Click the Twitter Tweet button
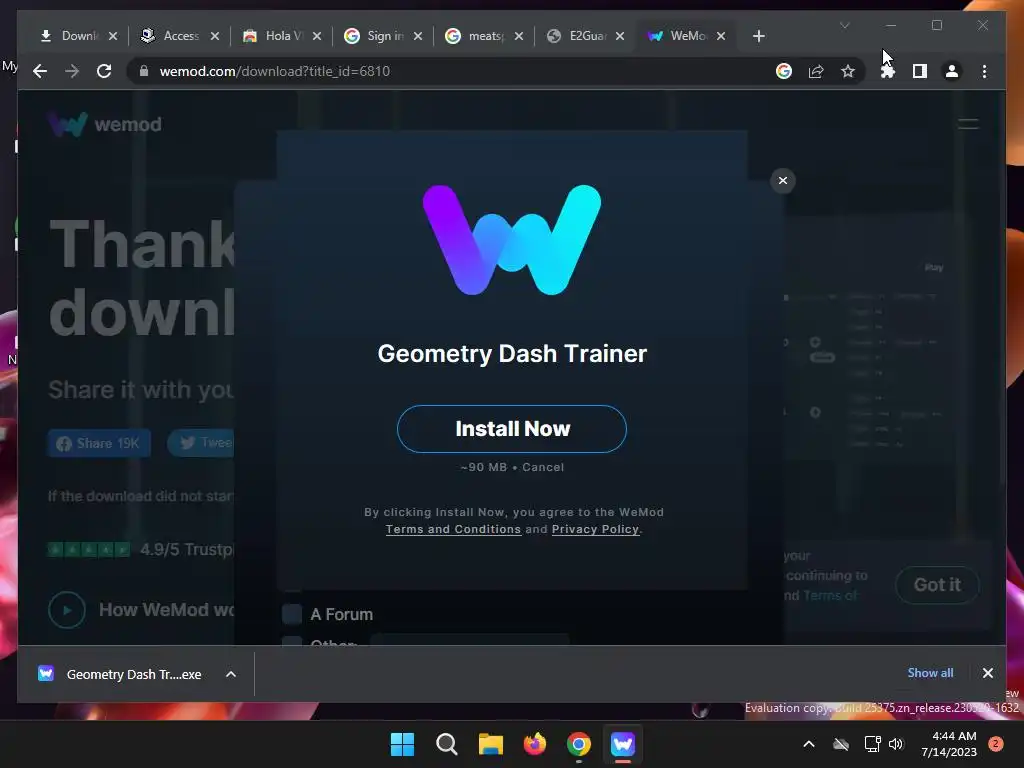1024x768 pixels. tap(201, 443)
